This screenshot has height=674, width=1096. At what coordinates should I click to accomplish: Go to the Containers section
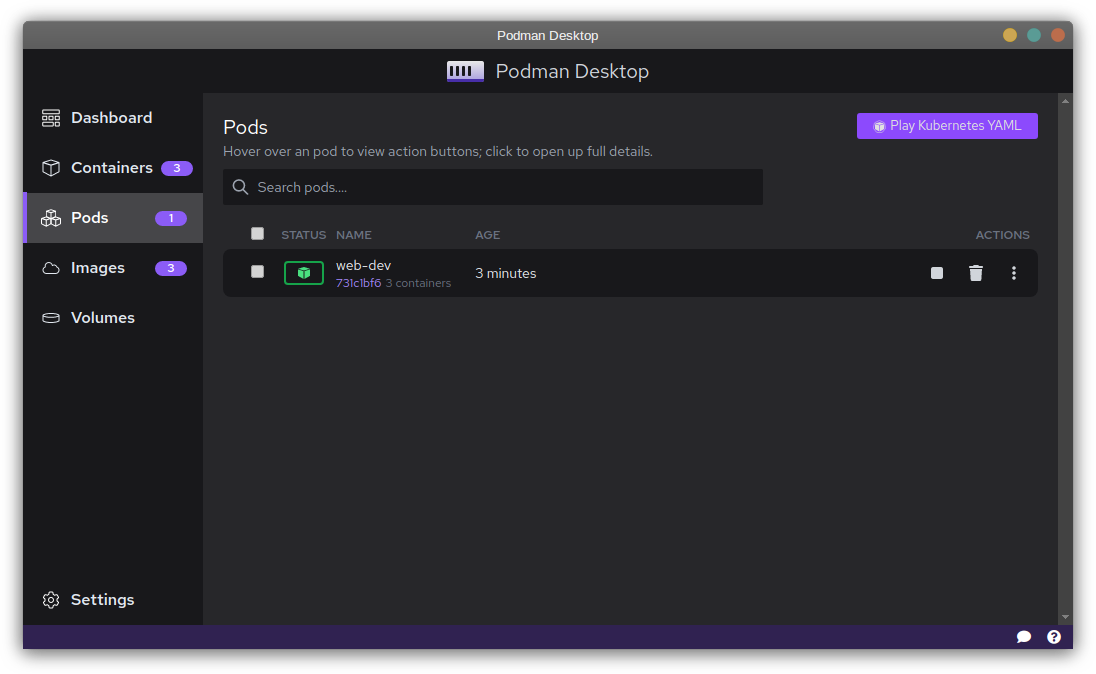(x=111, y=168)
